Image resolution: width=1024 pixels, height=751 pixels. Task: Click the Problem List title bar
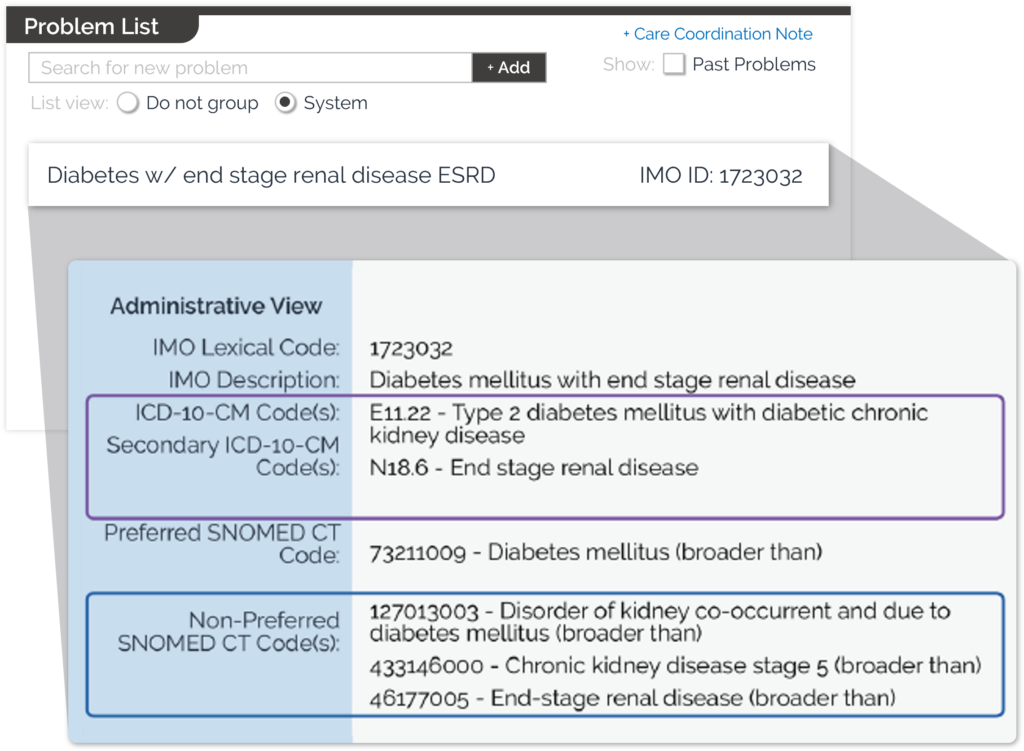coord(90,26)
